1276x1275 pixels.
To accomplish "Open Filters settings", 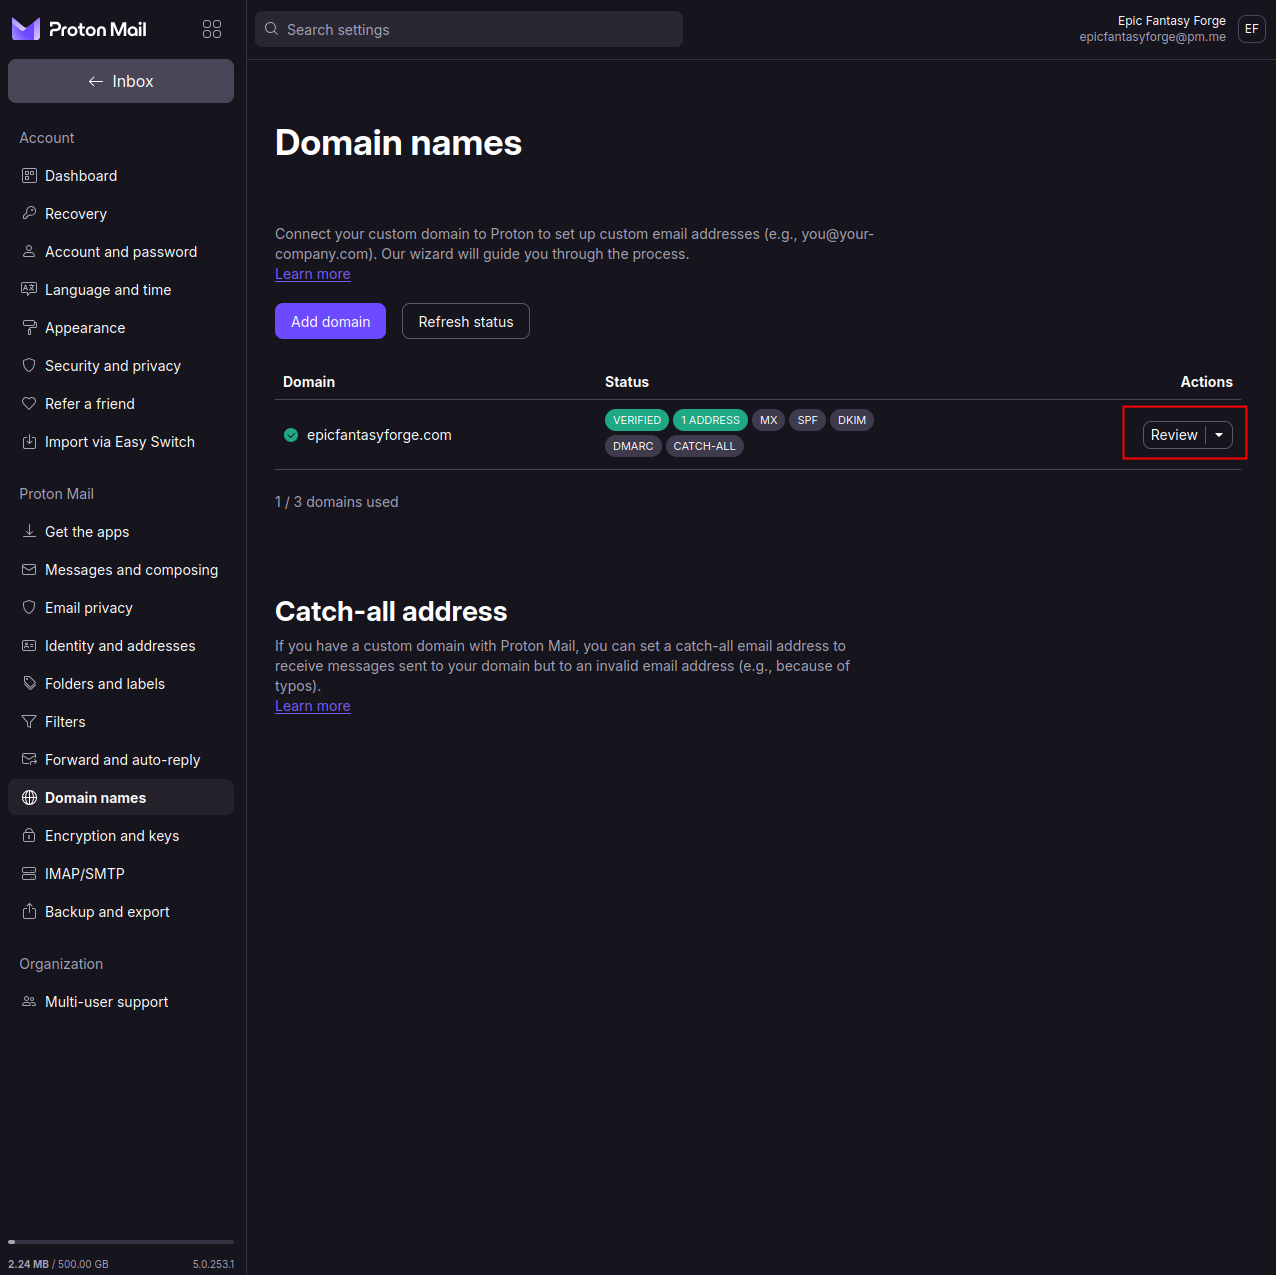I will 121,722.
